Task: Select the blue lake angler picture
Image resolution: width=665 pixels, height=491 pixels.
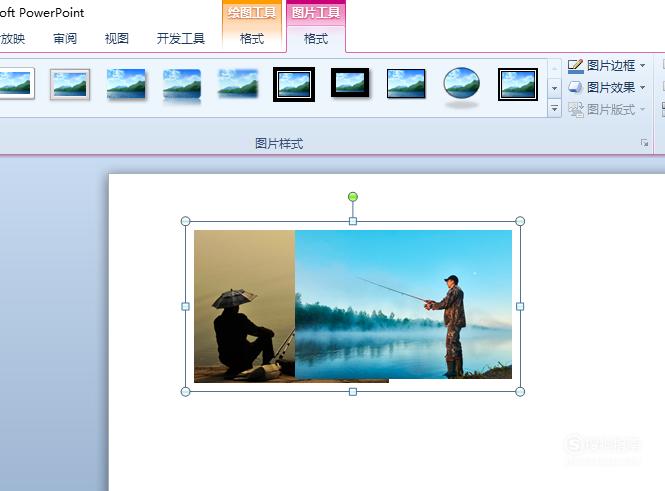Action: pos(403,304)
